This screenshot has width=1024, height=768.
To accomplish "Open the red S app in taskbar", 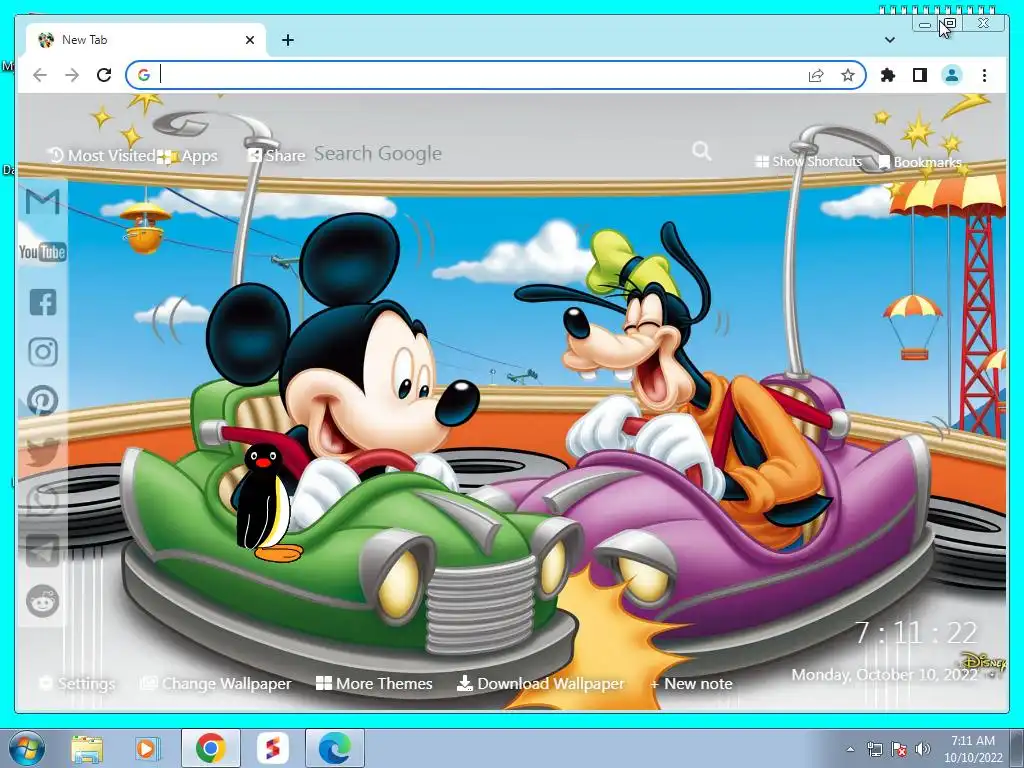I will (x=272, y=748).
